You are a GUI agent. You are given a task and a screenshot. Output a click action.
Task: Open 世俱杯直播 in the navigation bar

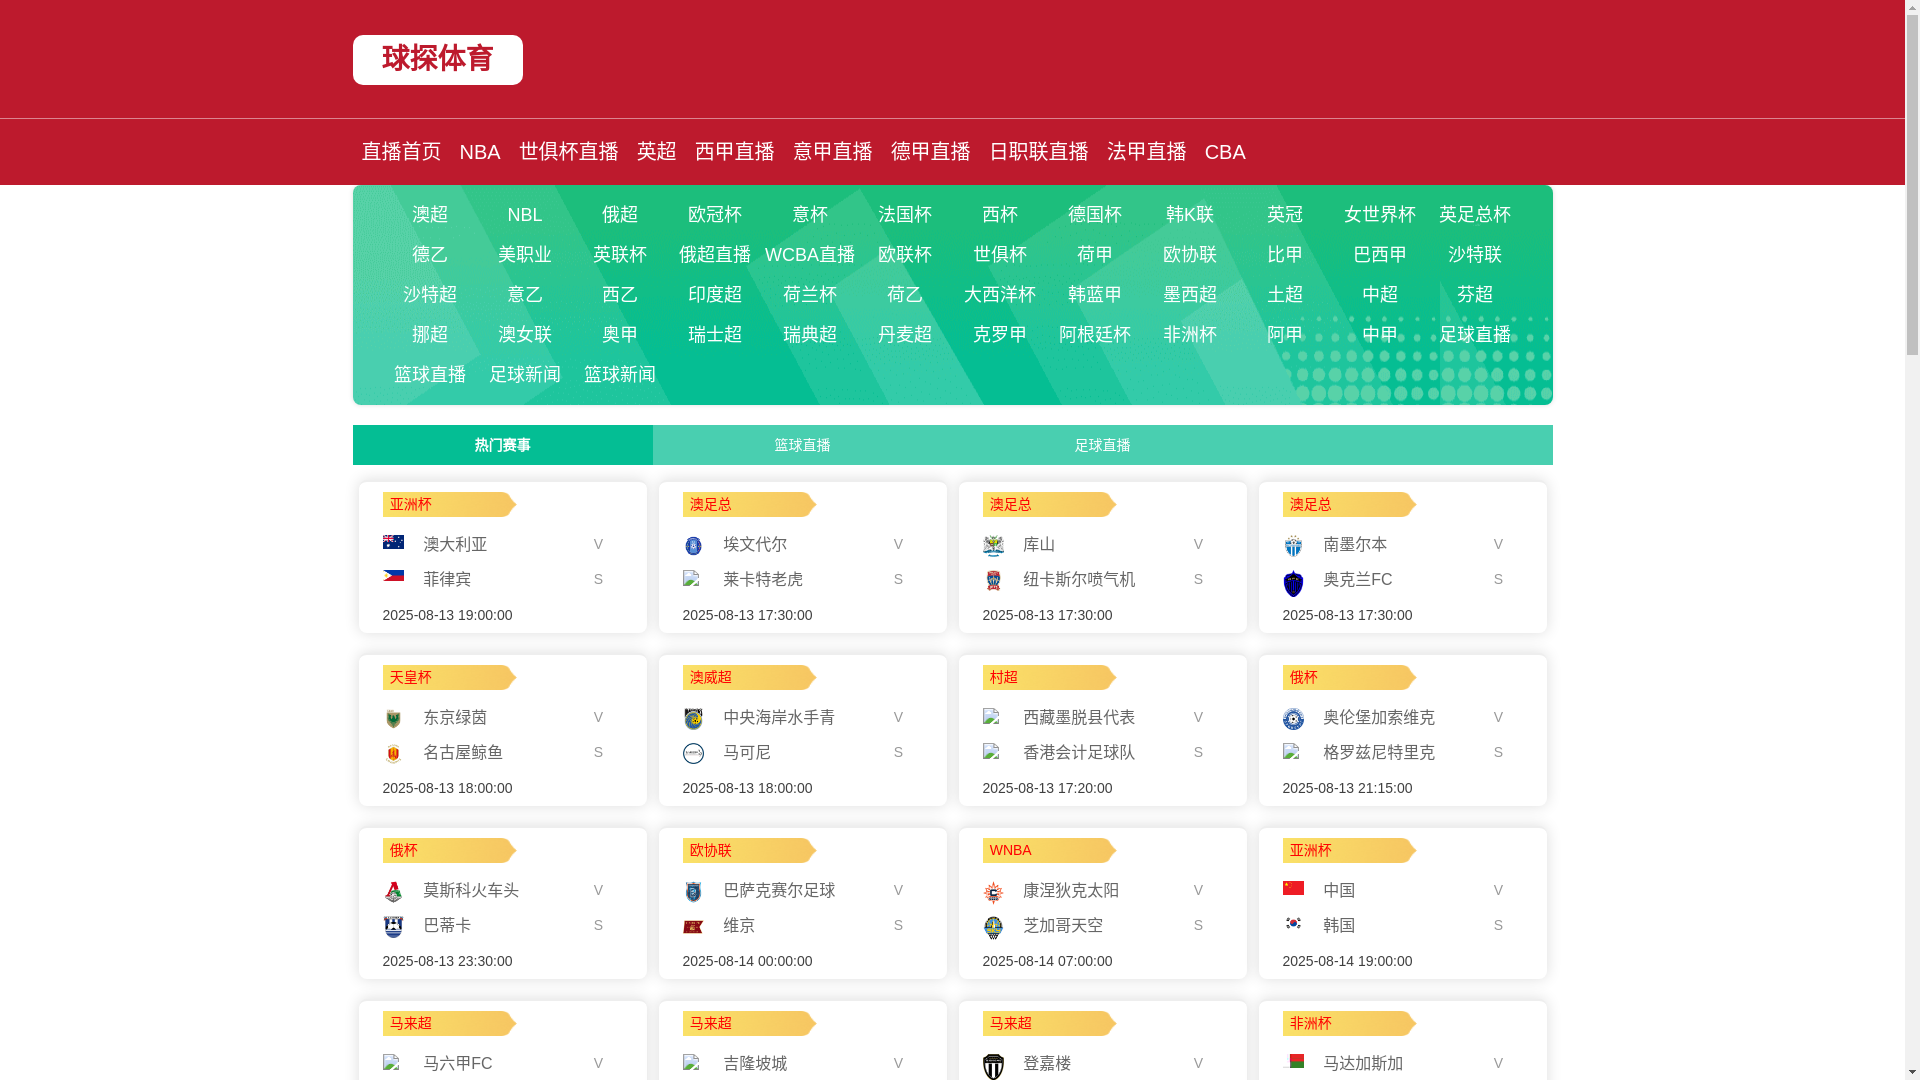(569, 151)
